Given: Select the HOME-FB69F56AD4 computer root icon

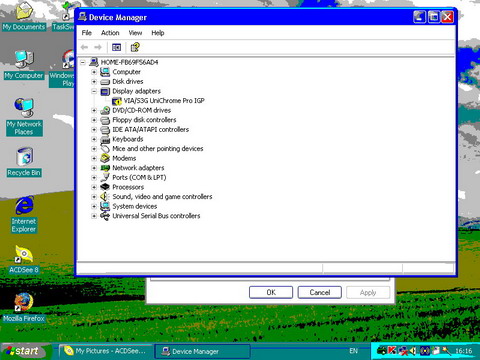Looking at the screenshot, I should (x=94, y=62).
